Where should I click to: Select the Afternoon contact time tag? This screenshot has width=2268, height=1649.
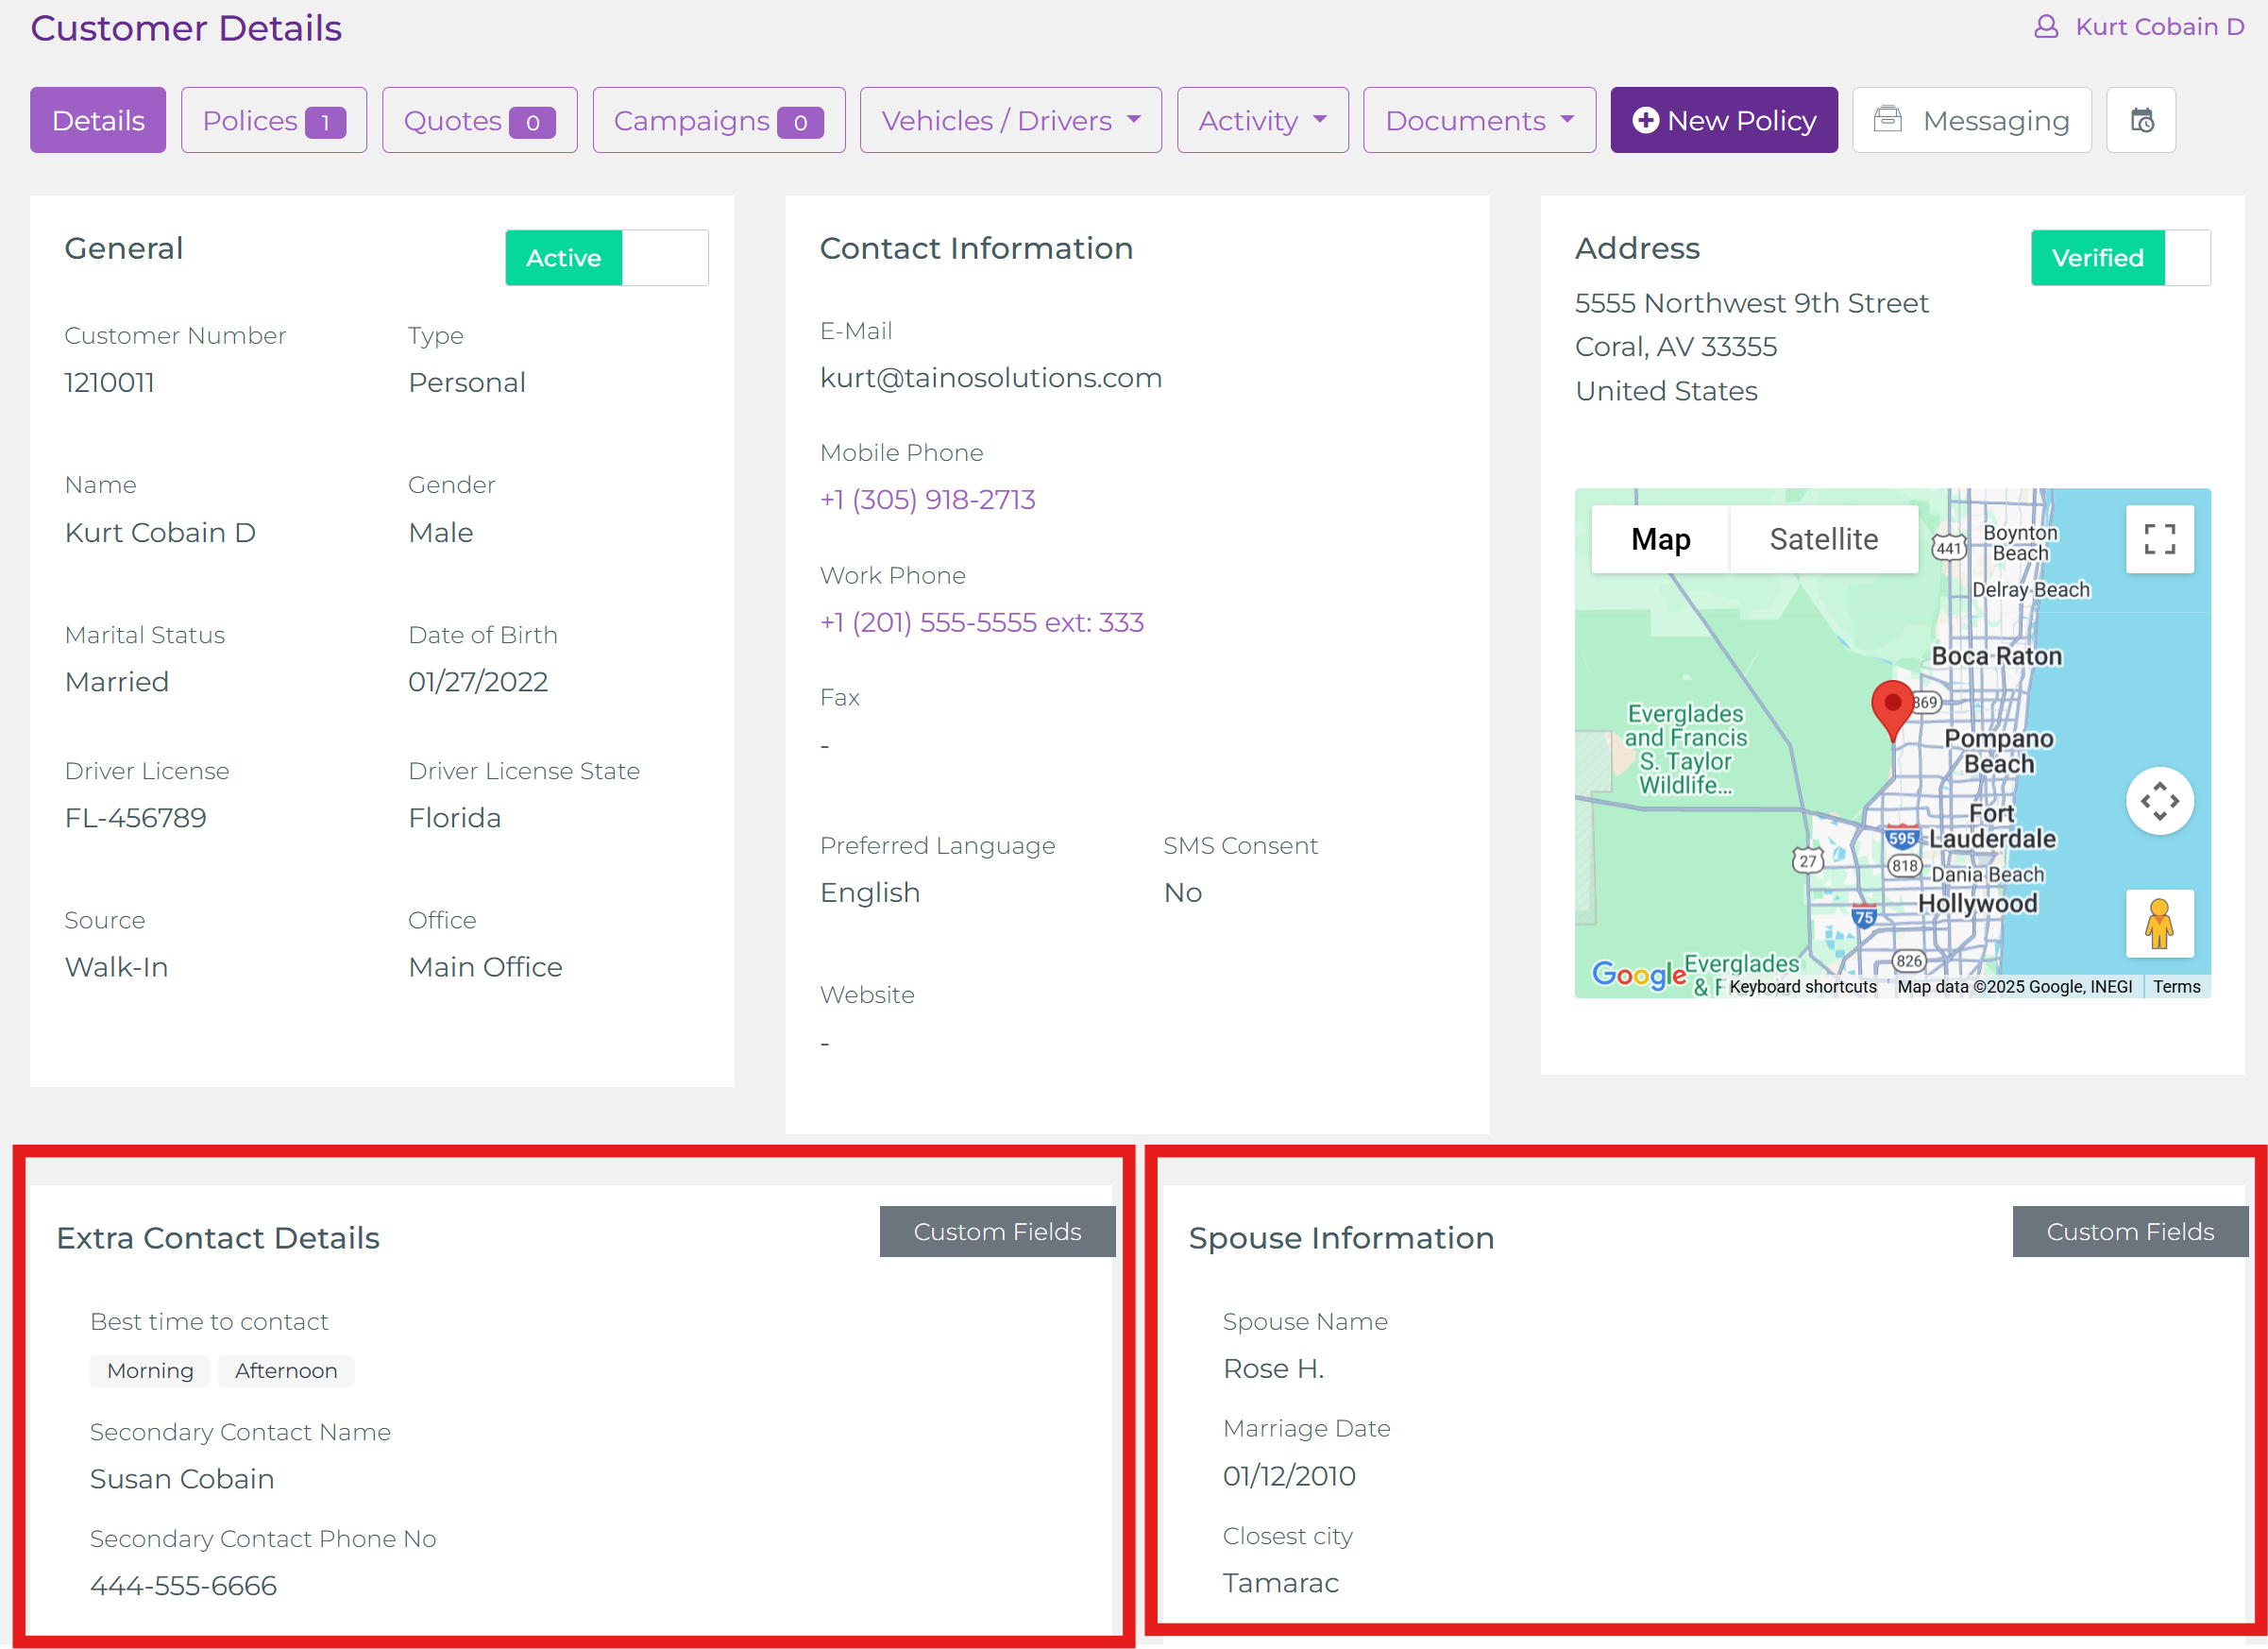point(286,1370)
